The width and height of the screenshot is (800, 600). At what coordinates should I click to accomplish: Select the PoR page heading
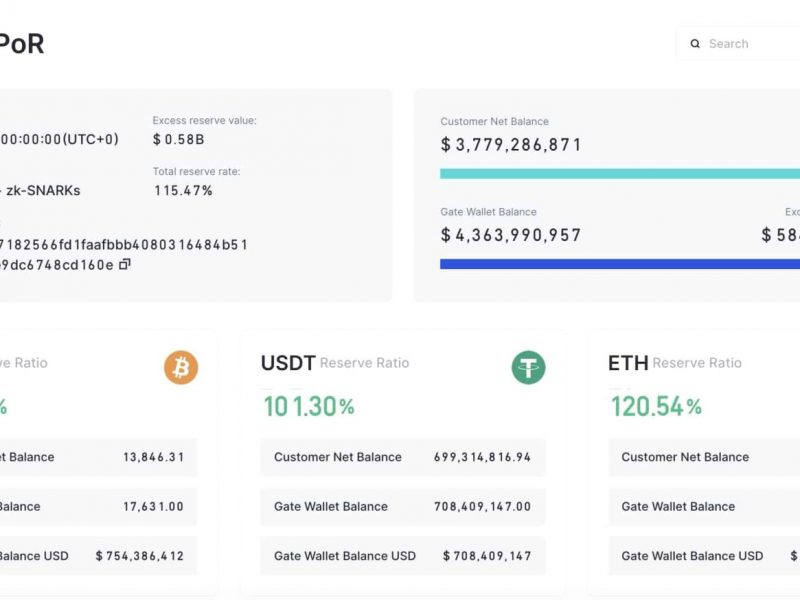pyautogui.click(x=20, y=44)
